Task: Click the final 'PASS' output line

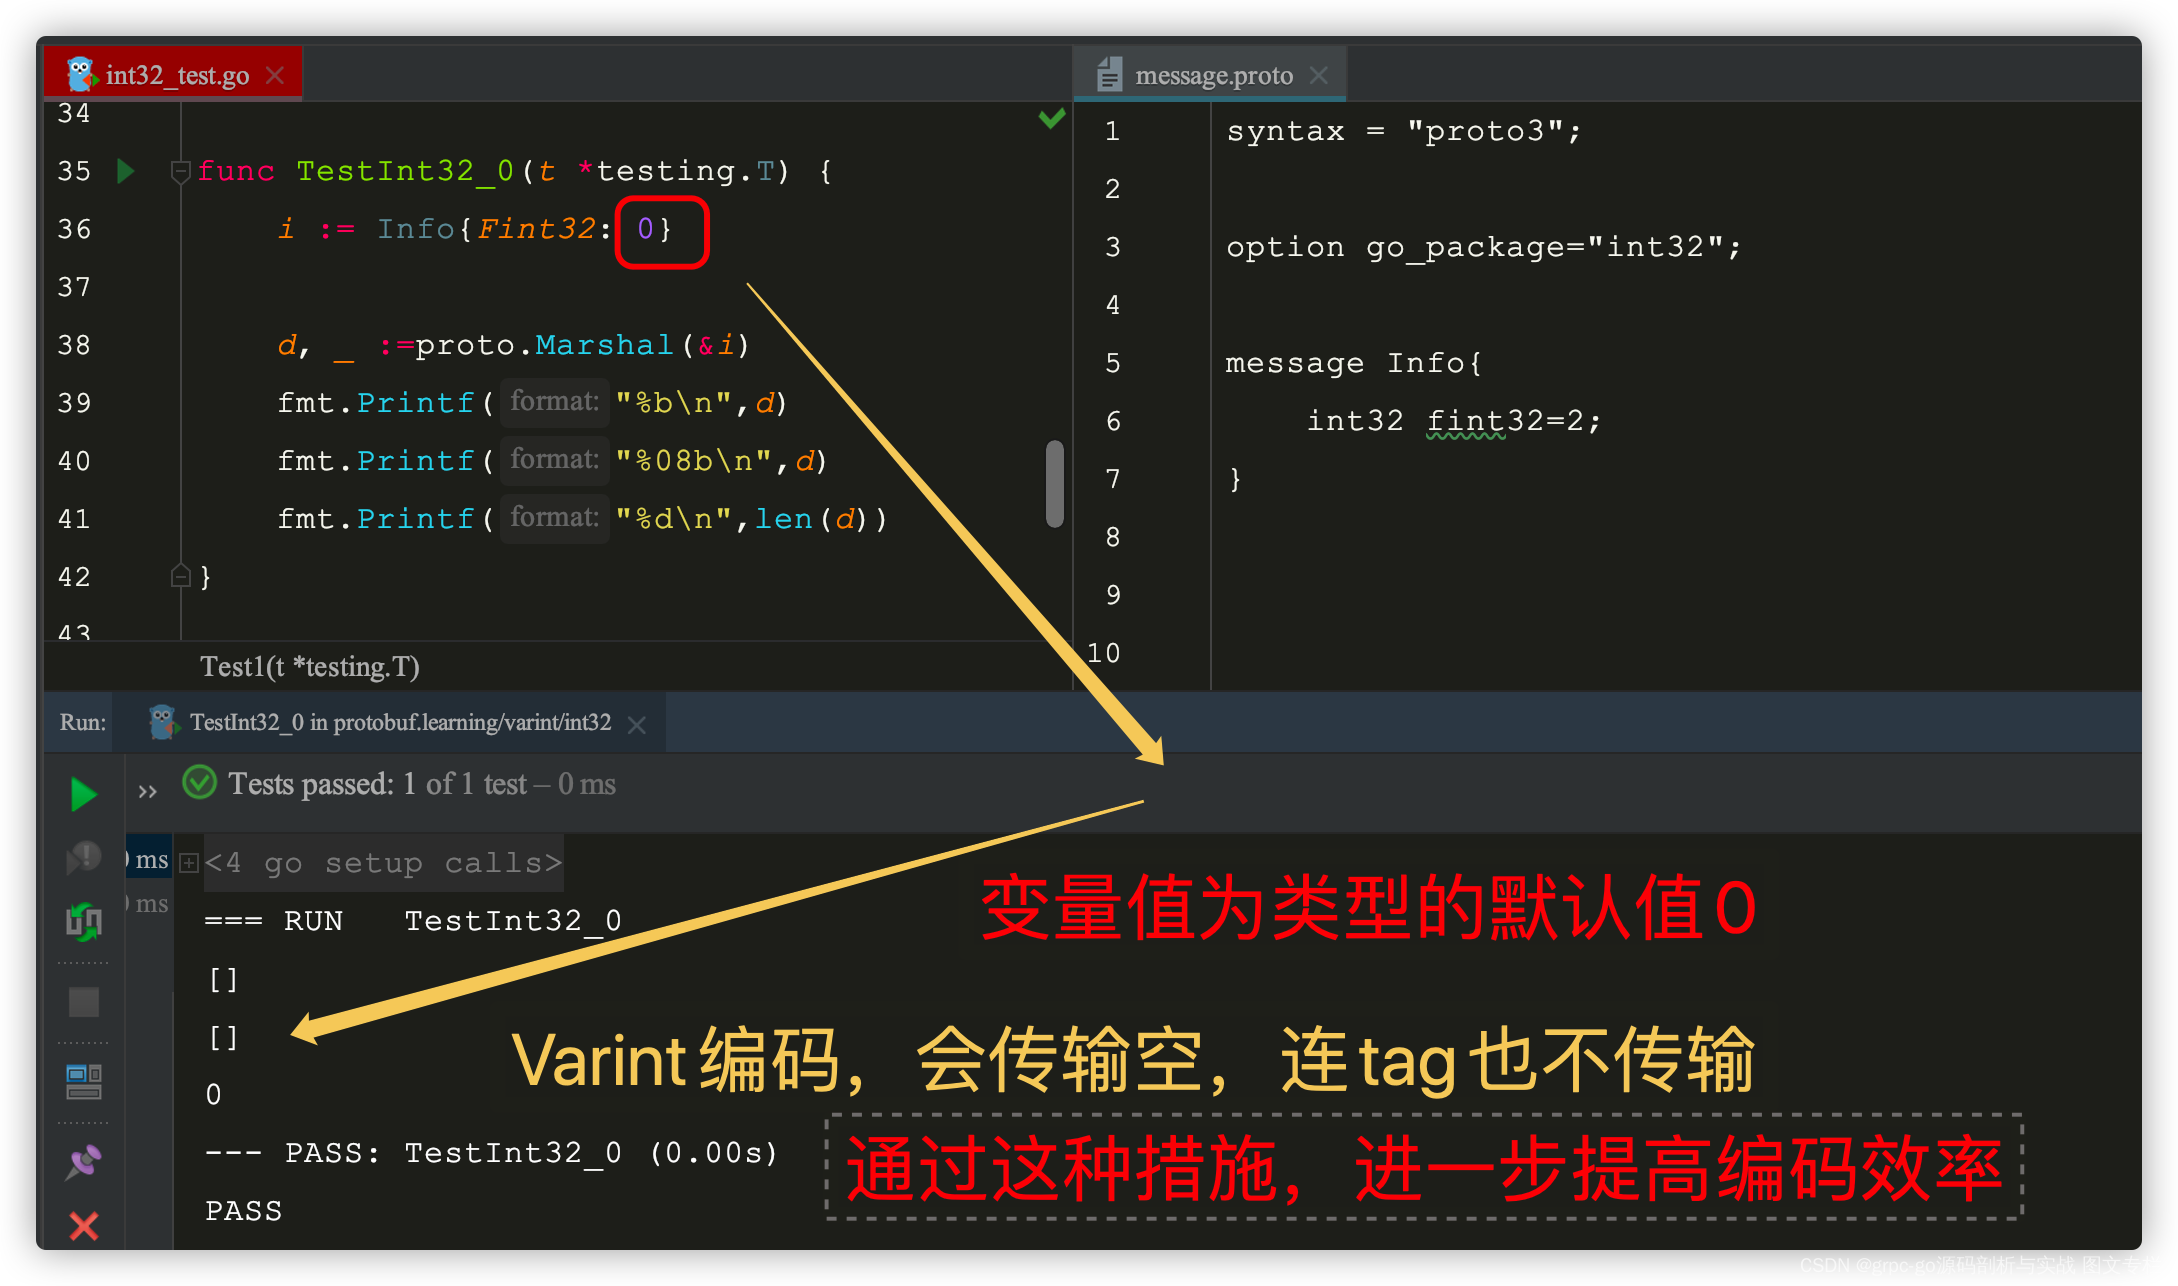Action: click(243, 1211)
